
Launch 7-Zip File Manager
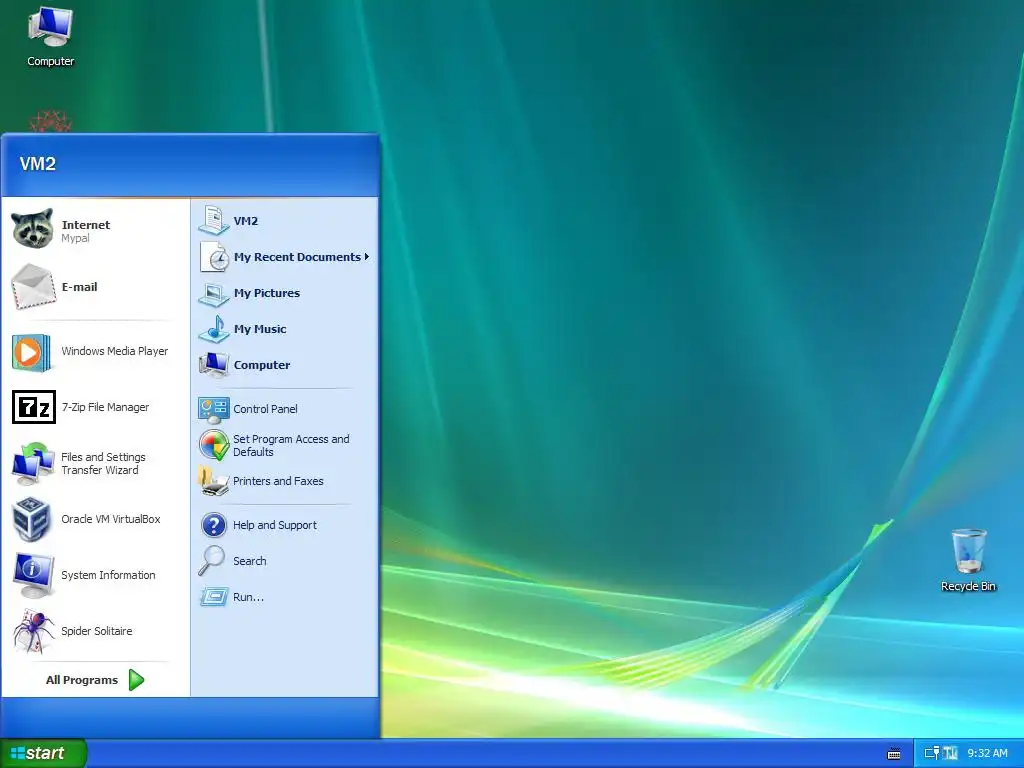[95, 407]
